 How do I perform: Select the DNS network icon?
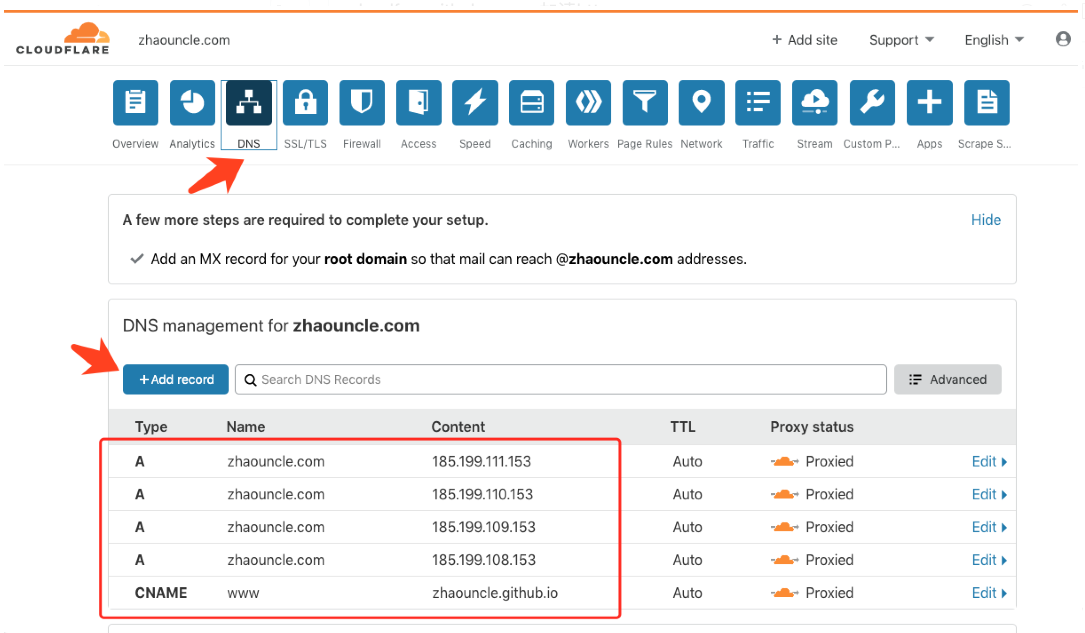click(x=249, y=103)
